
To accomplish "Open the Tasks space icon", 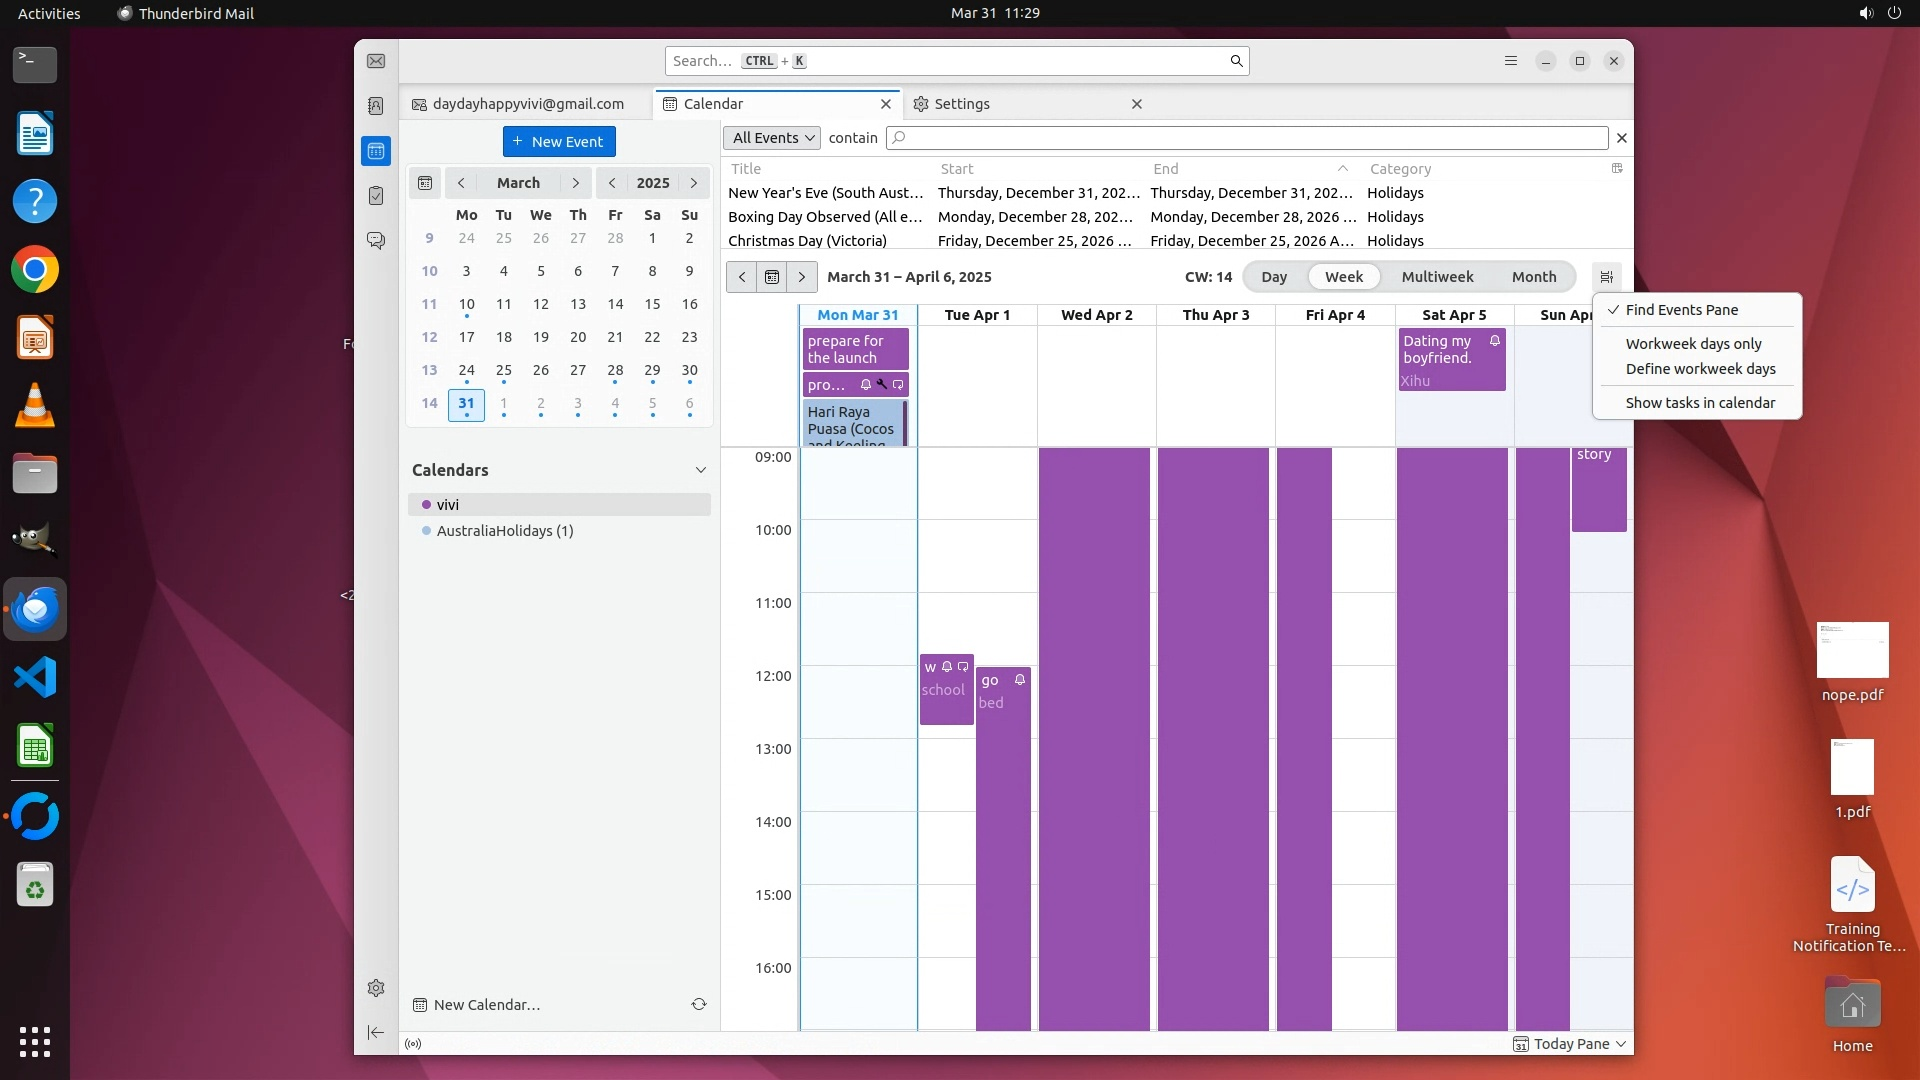I will (376, 196).
